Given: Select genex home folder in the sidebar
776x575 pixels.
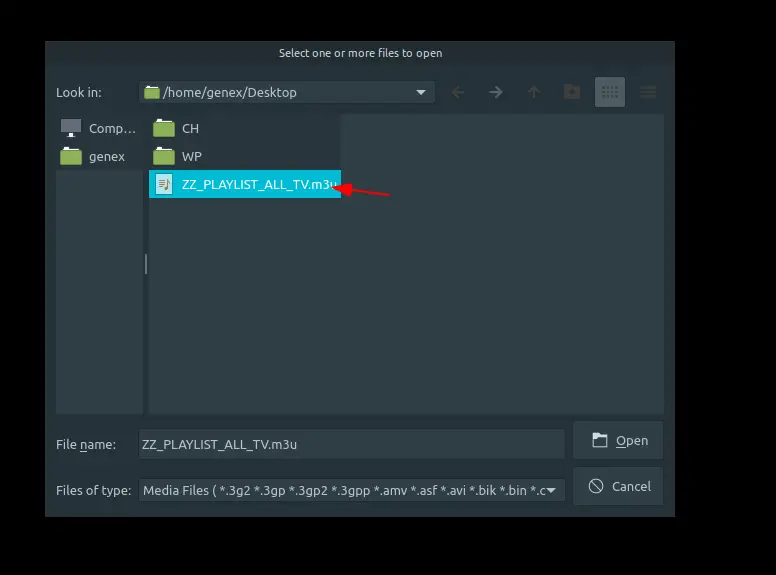Looking at the screenshot, I should (x=98, y=156).
